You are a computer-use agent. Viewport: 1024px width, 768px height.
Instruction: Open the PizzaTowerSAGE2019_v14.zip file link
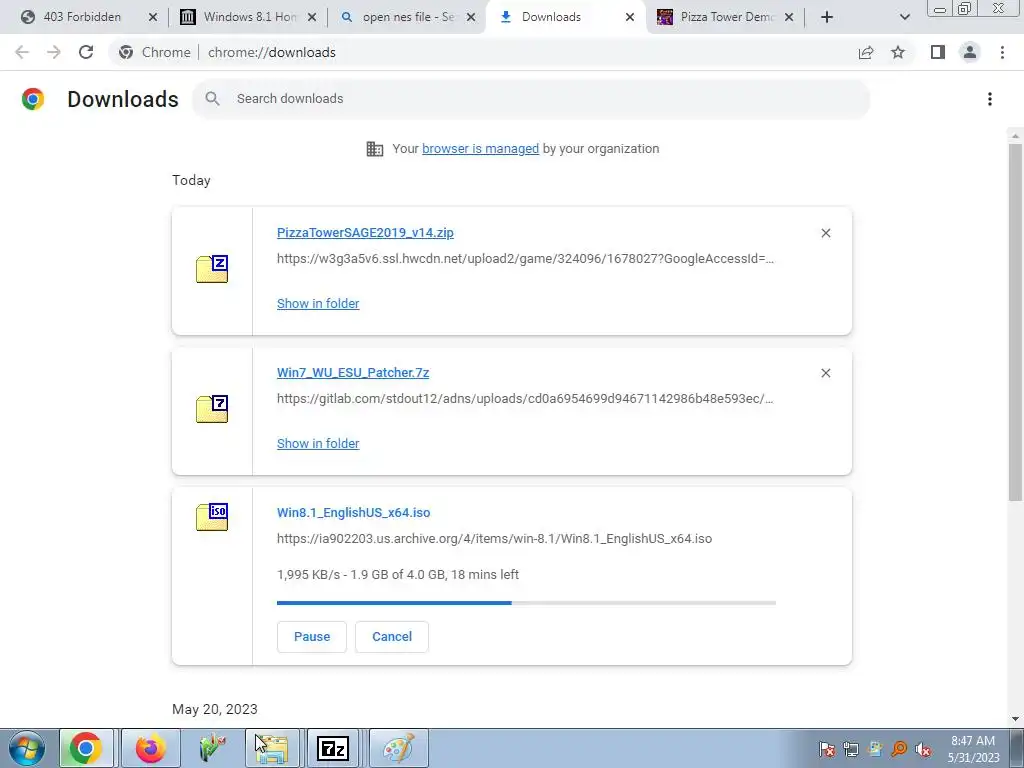pyautogui.click(x=365, y=232)
